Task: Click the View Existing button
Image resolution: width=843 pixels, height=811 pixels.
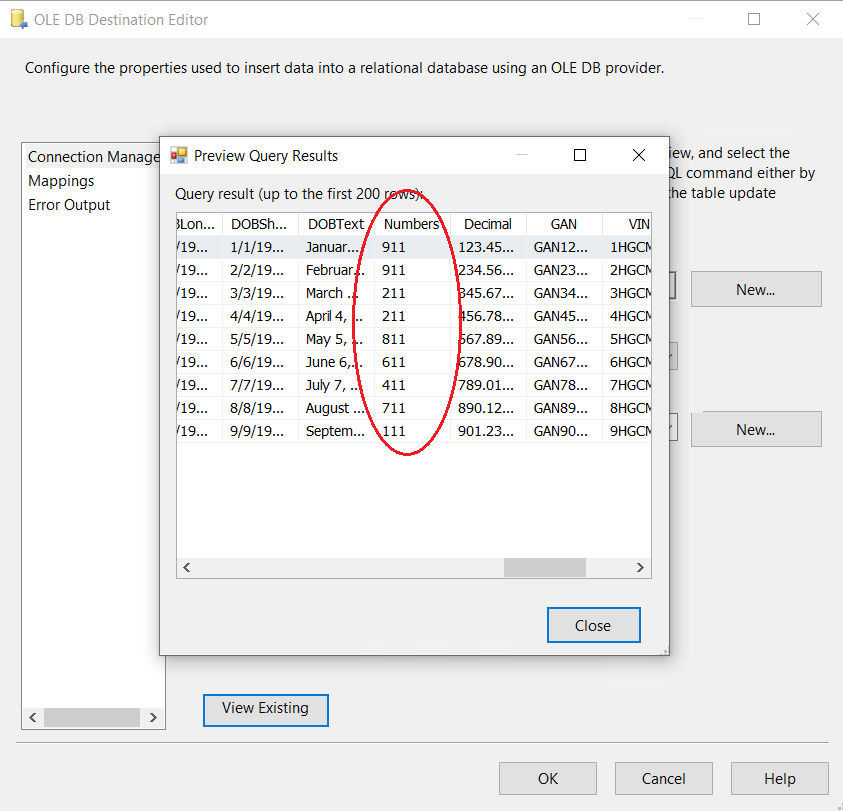Action: (265, 709)
